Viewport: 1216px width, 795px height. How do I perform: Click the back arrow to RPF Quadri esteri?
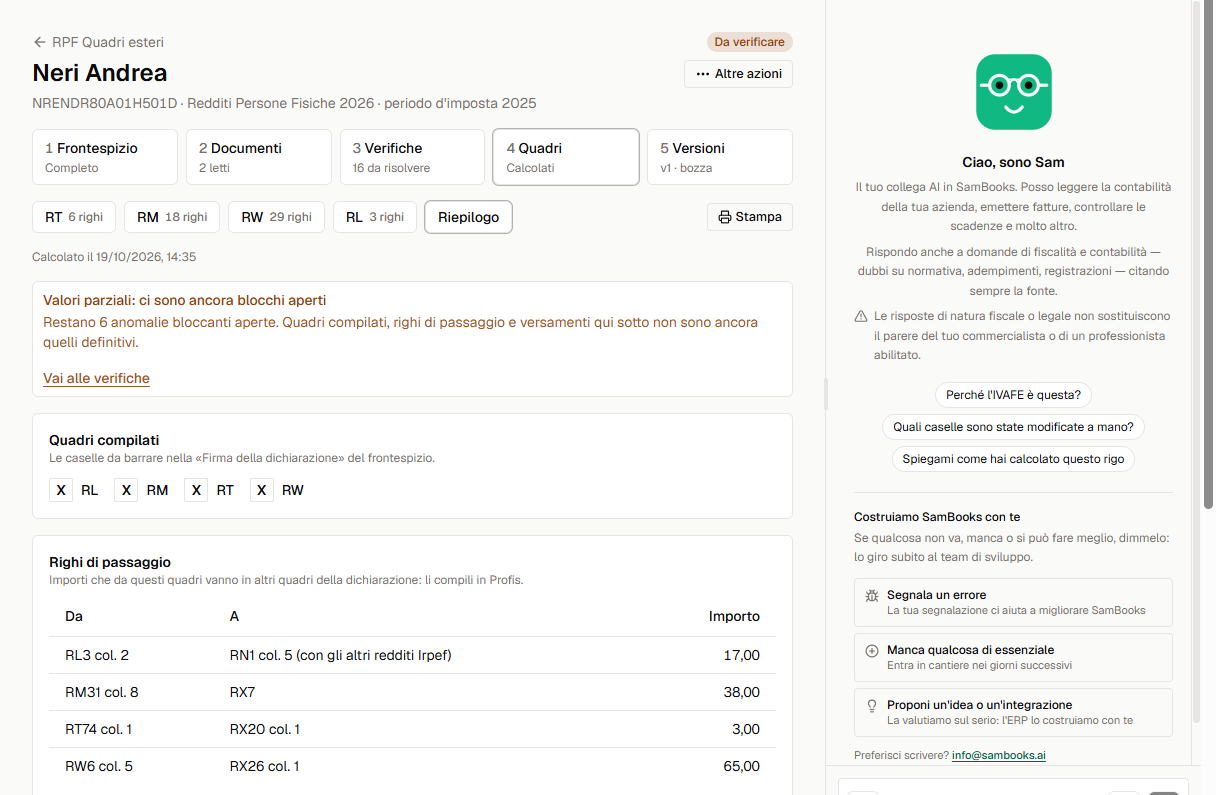coord(40,42)
